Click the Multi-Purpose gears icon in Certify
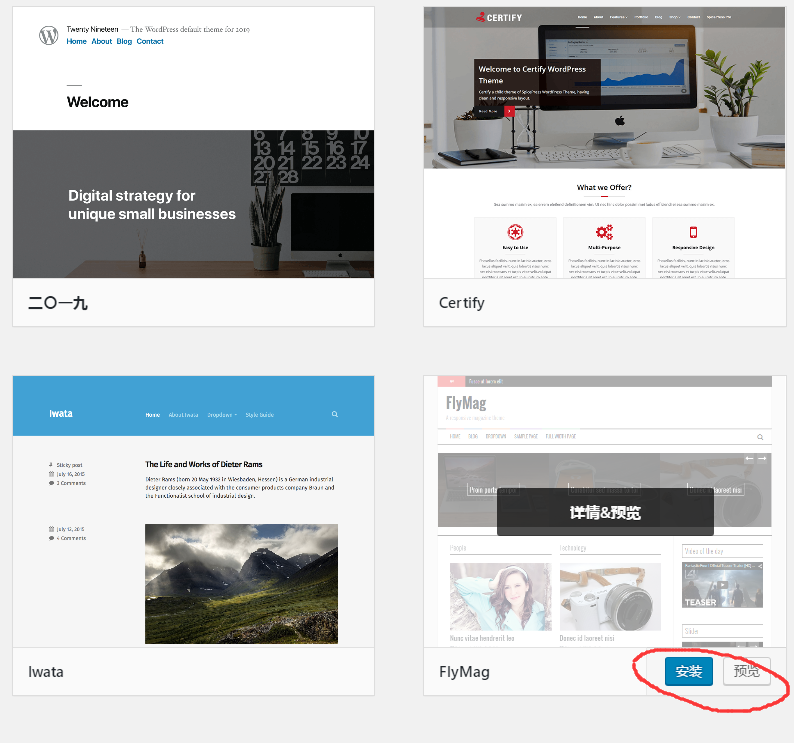The width and height of the screenshot is (794, 743). coord(604,232)
